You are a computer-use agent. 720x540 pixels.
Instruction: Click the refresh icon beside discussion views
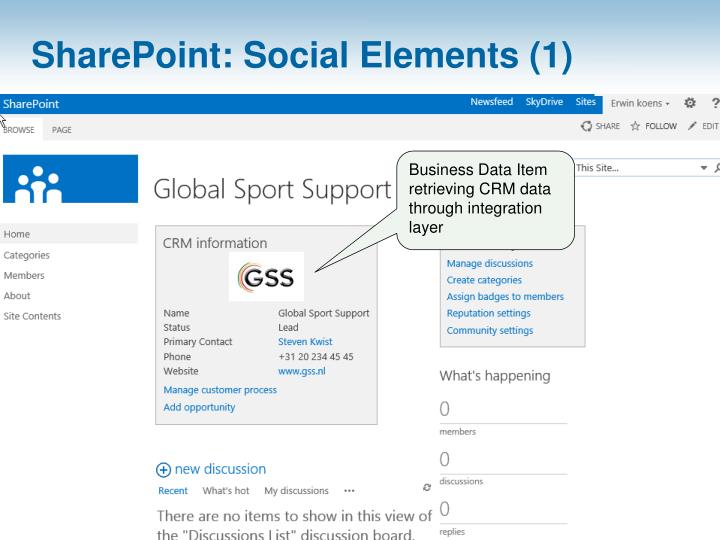427,487
